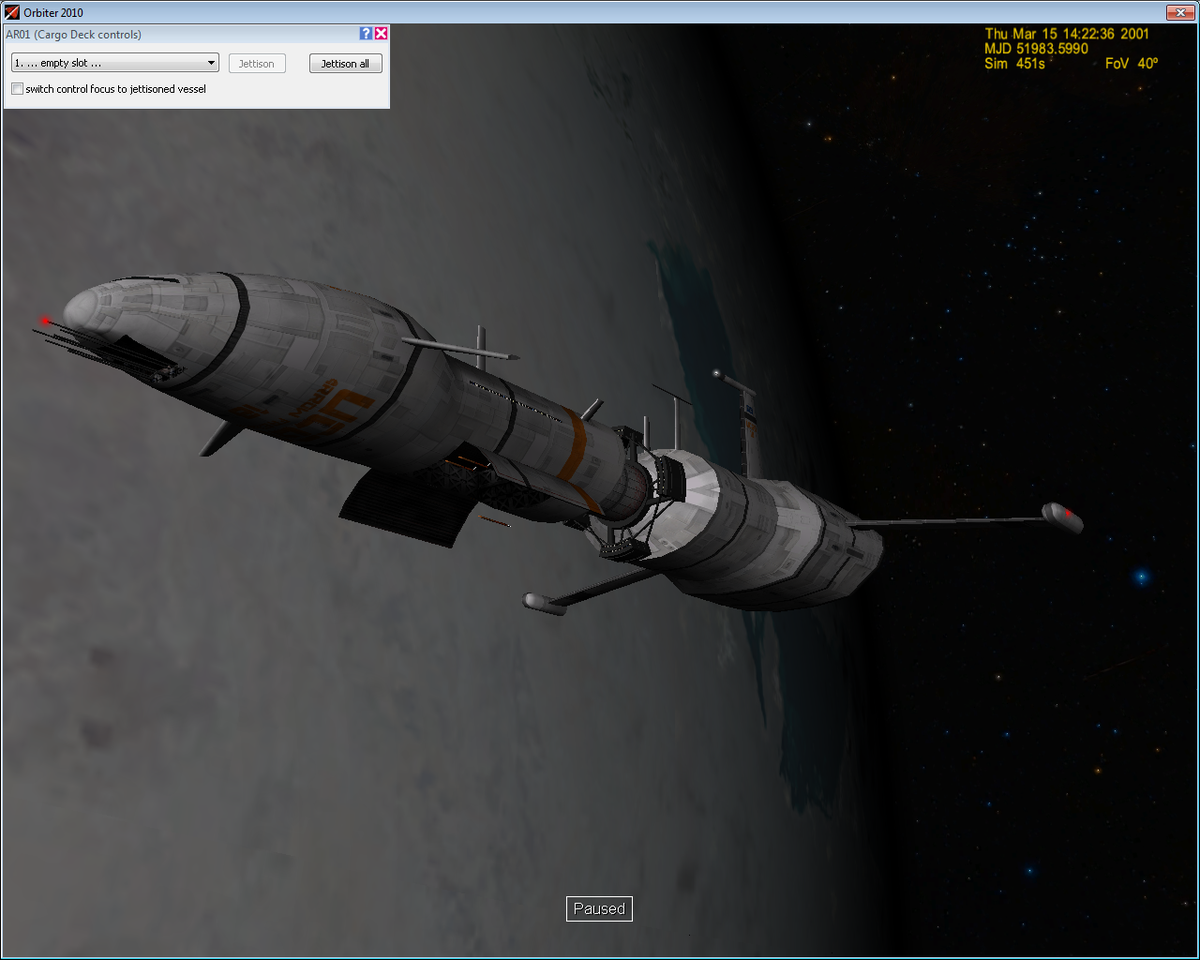Open help for Cargo Deck controls dialog
Viewport: 1200px width, 960px height.
(366, 34)
